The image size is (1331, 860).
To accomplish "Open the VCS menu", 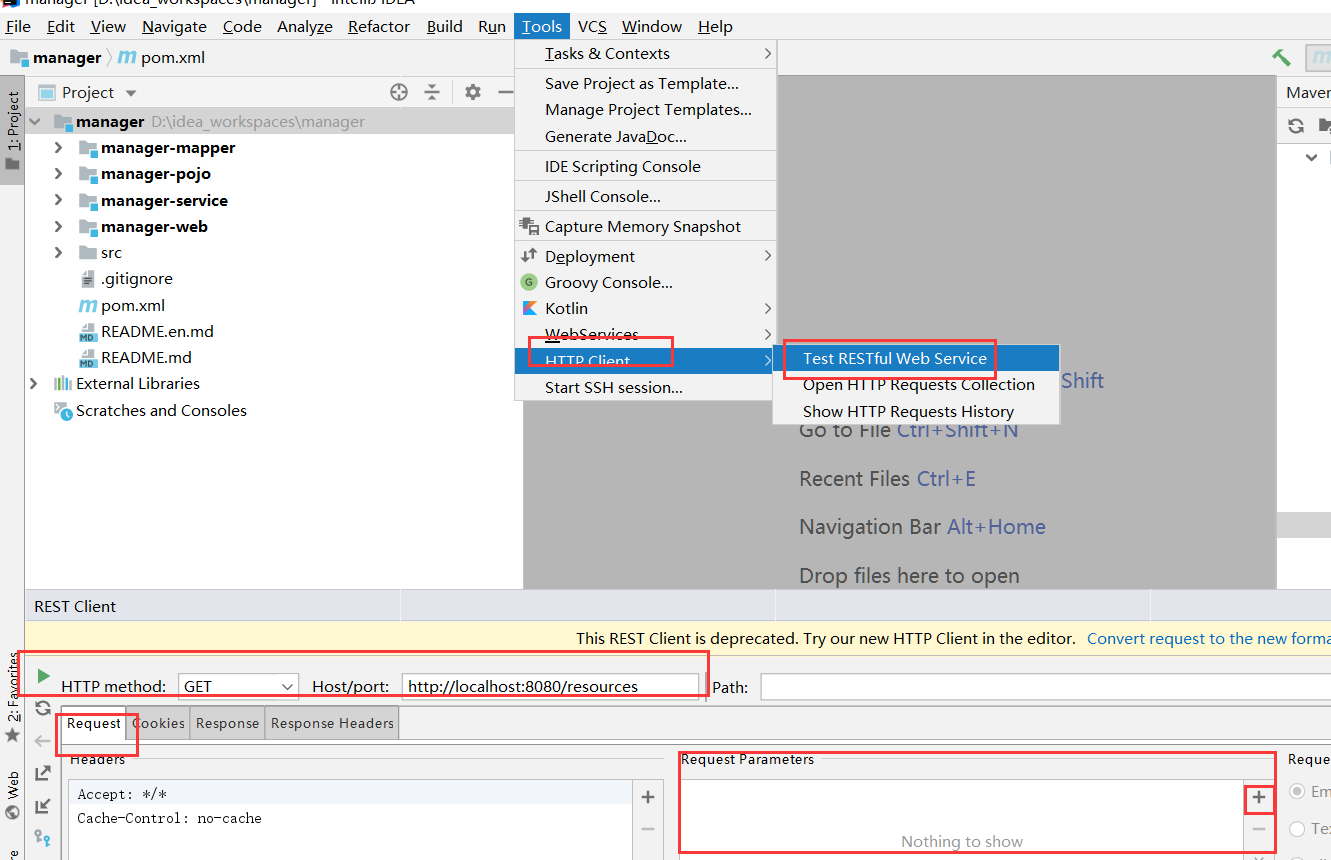I will point(592,27).
